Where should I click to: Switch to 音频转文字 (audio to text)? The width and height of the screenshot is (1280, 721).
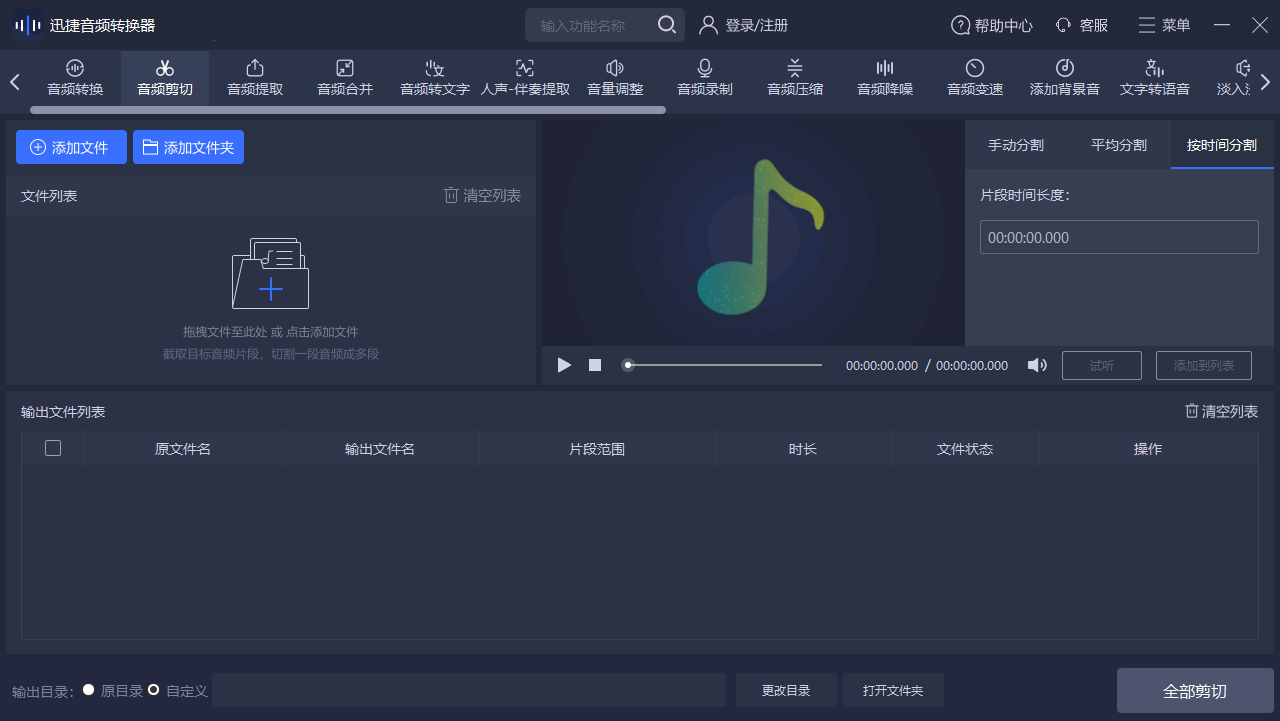click(434, 78)
